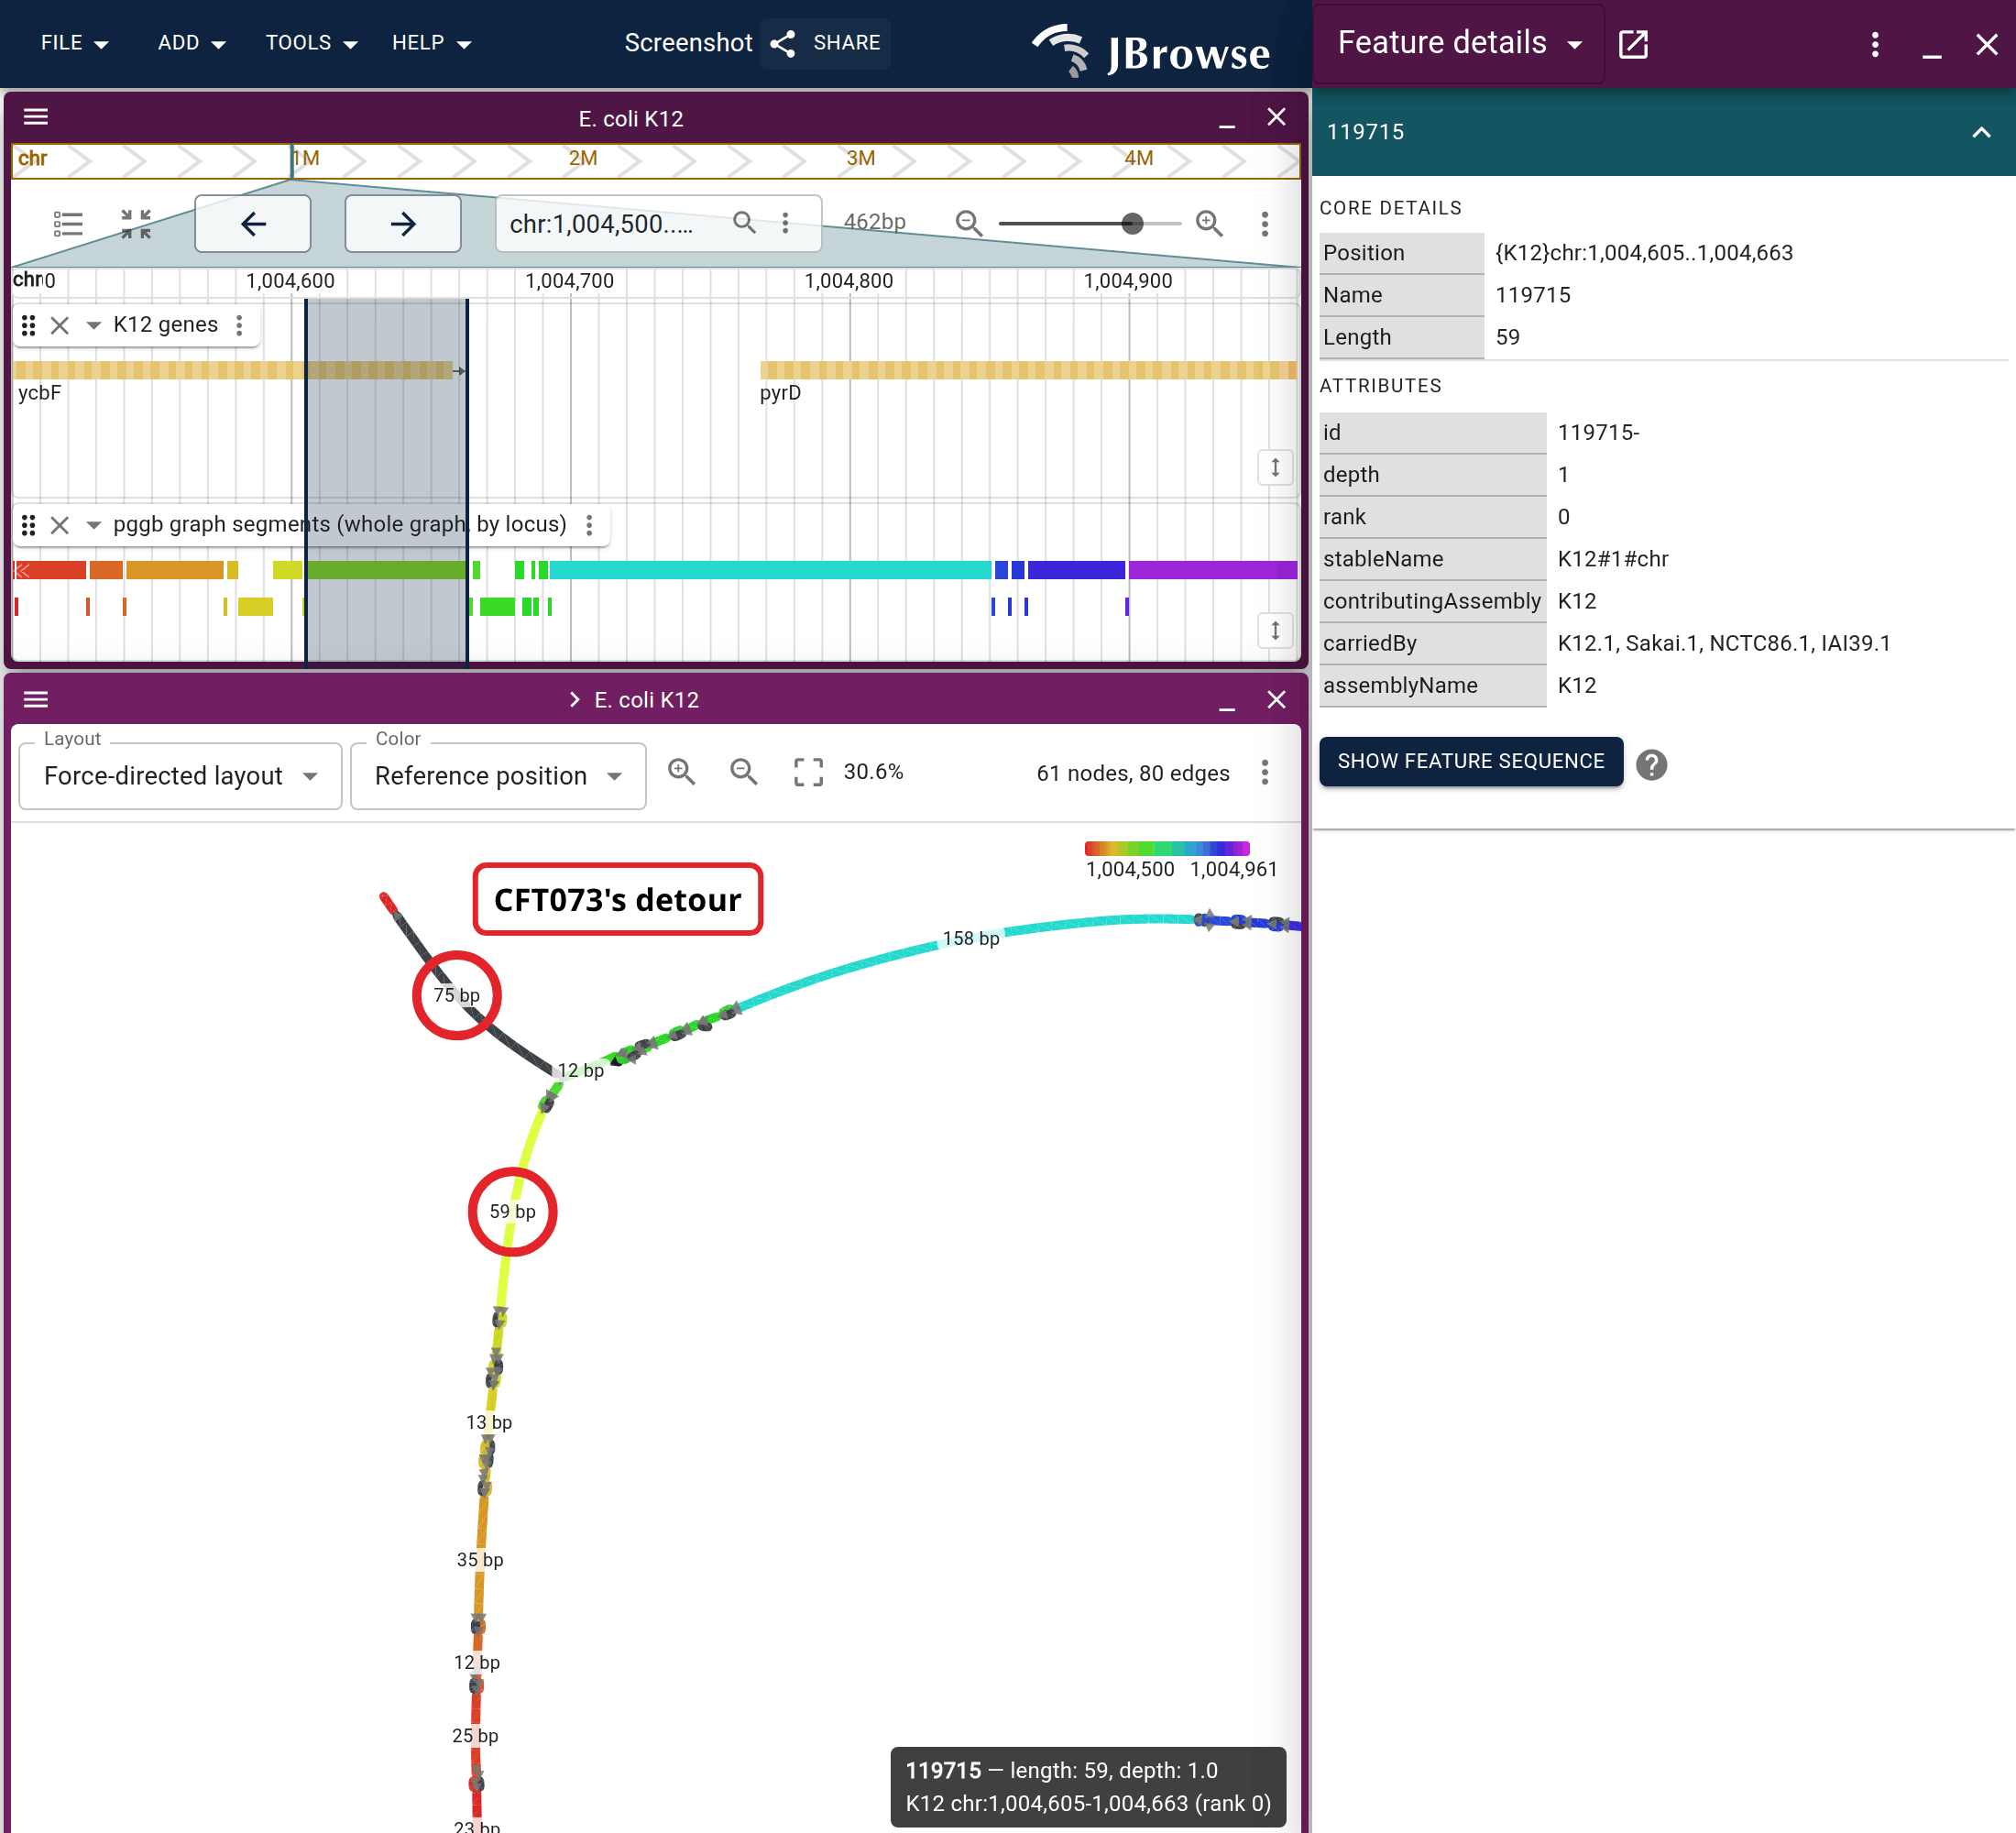Close the pggb graph segments track
Viewport: 2016px width, 1833px height.
click(60, 525)
